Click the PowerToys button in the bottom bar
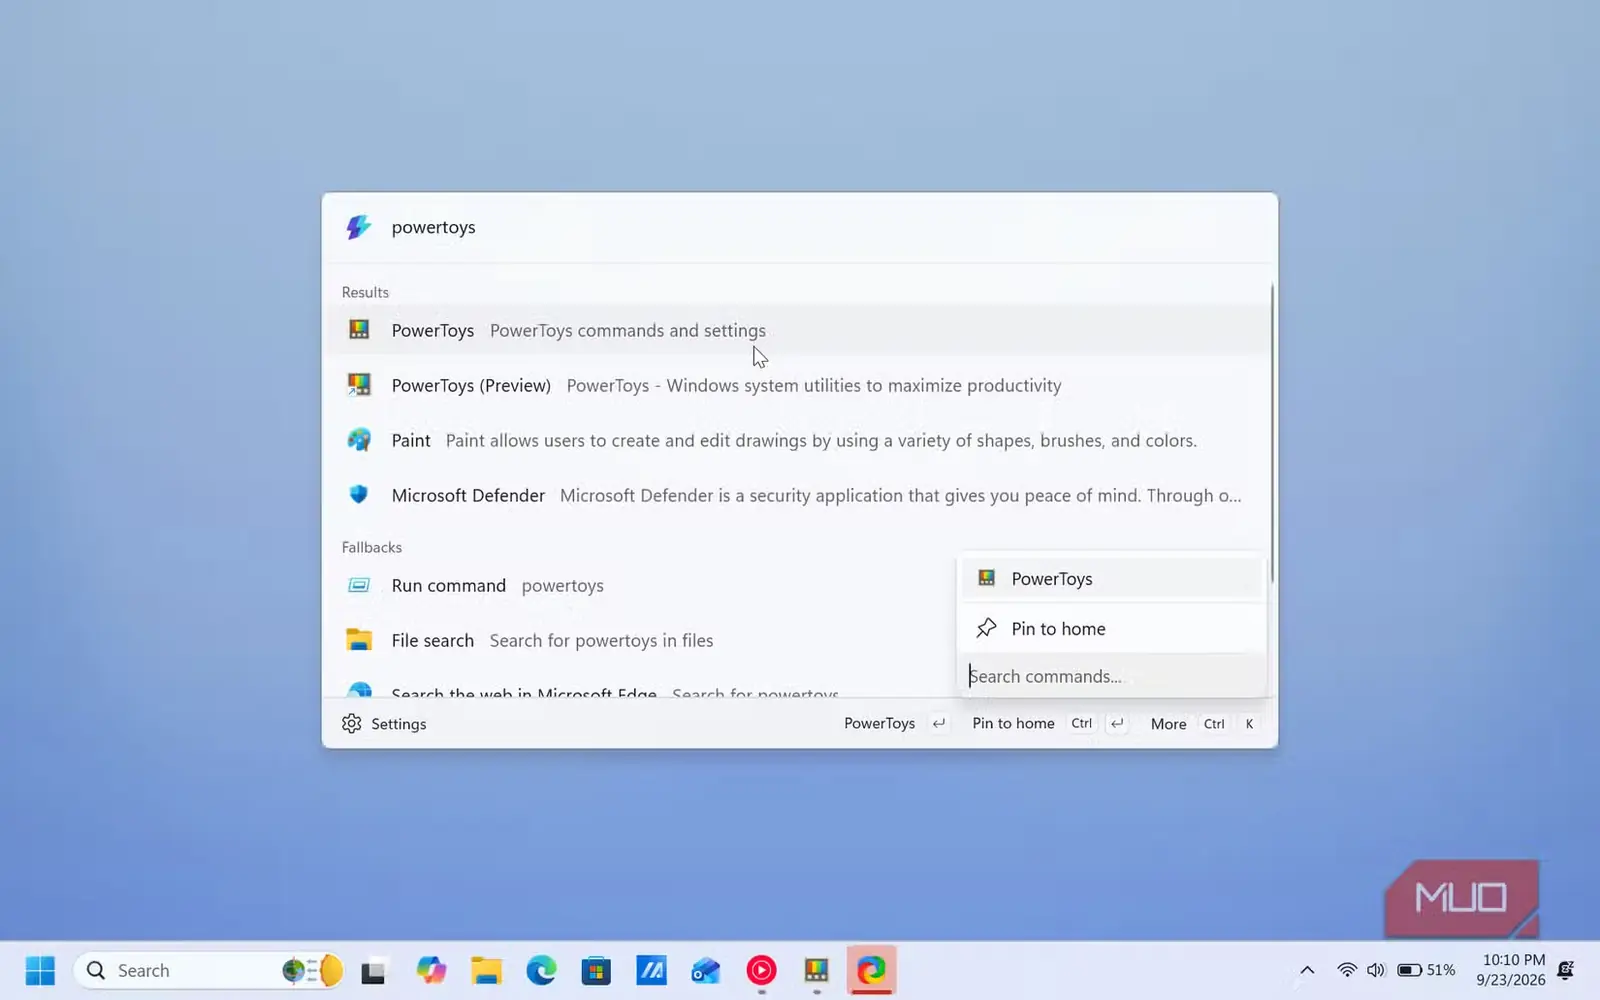The width and height of the screenshot is (1600, 1000). click(894, 723)
